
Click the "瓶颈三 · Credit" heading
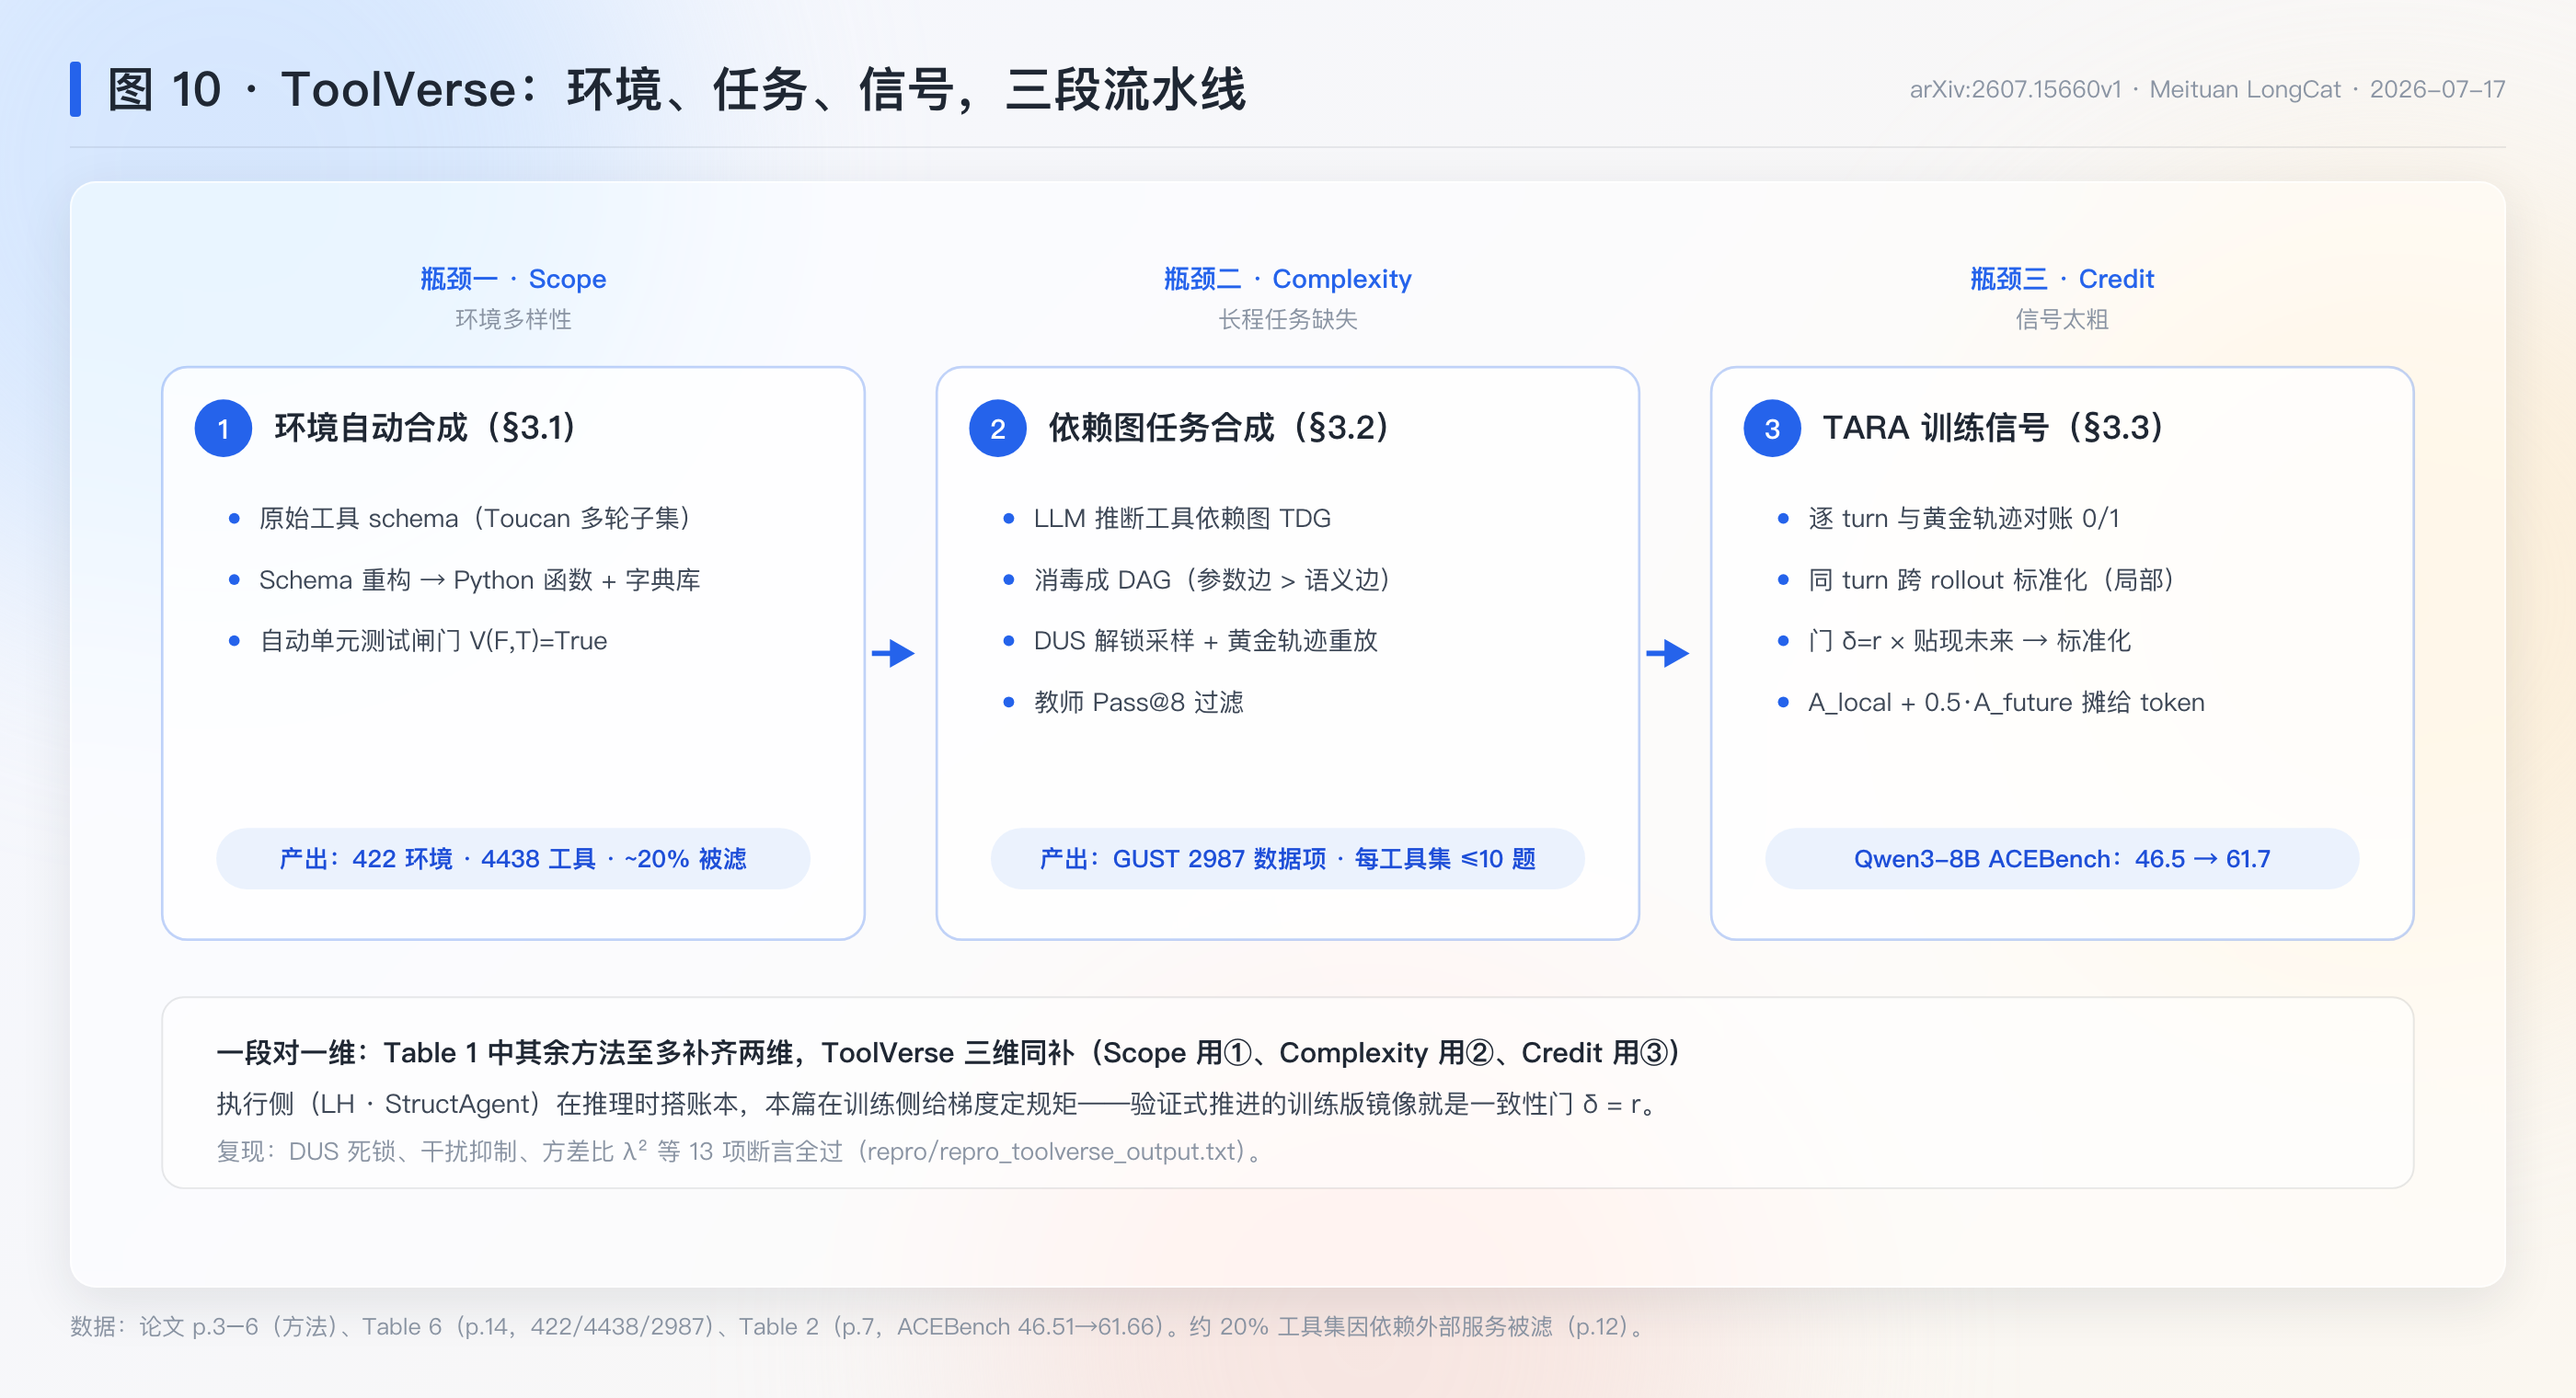pyautogui.click(x=2062, y=278)
